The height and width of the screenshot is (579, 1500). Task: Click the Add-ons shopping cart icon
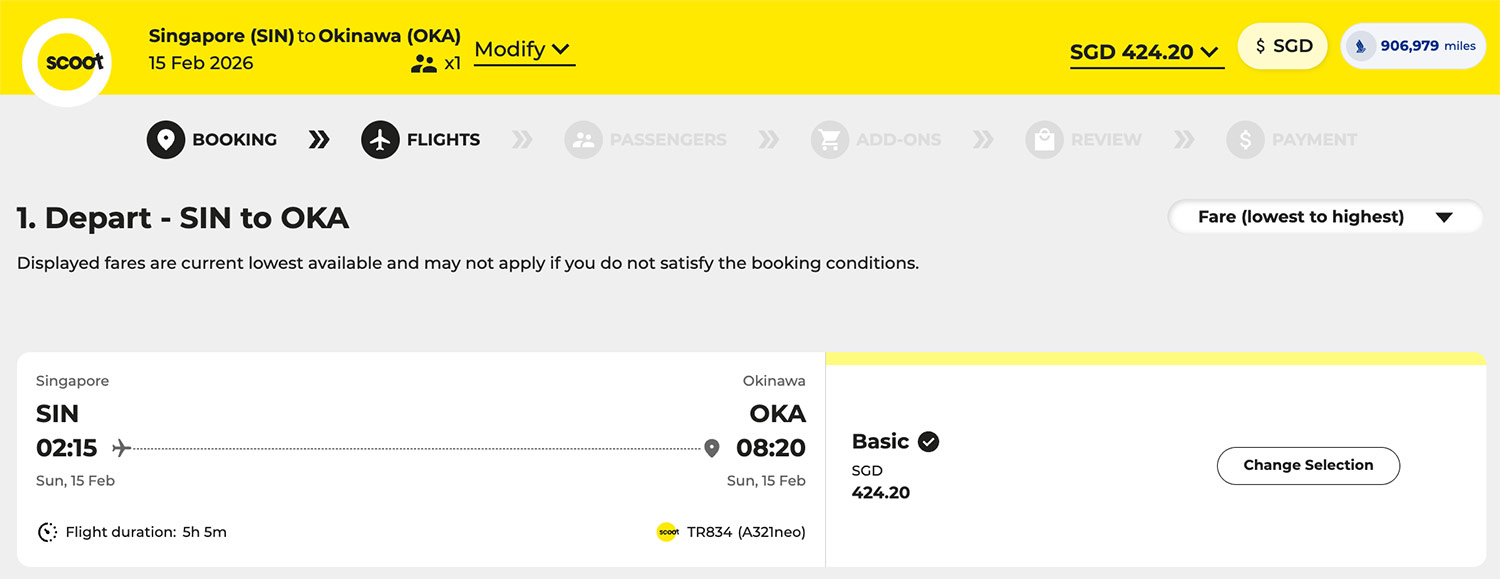click(830, 140)
